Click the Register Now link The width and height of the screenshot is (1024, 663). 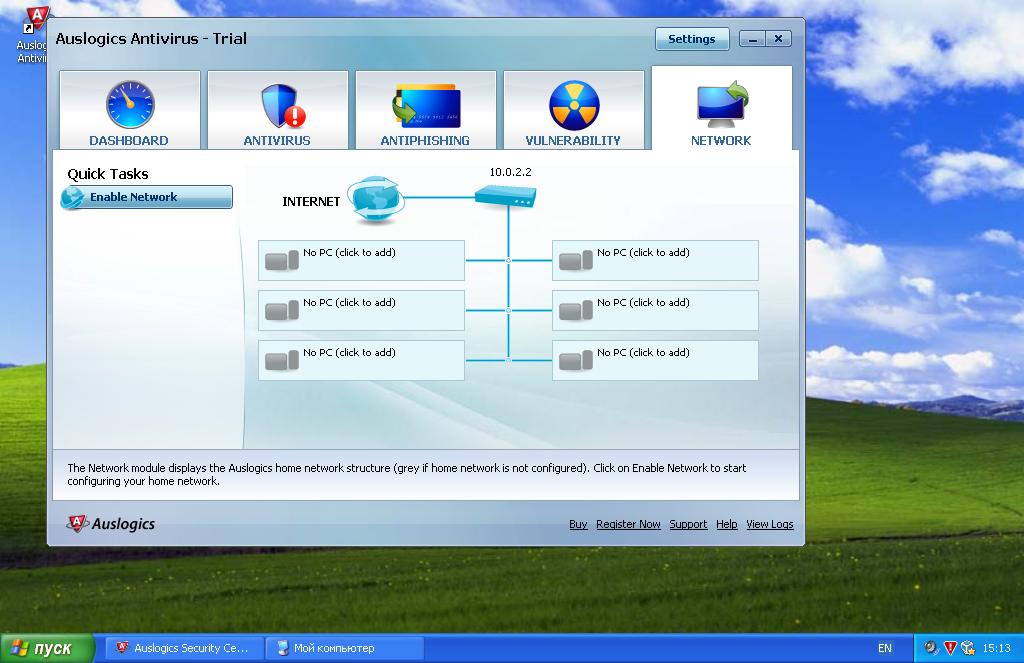click(x=628, y=525)
